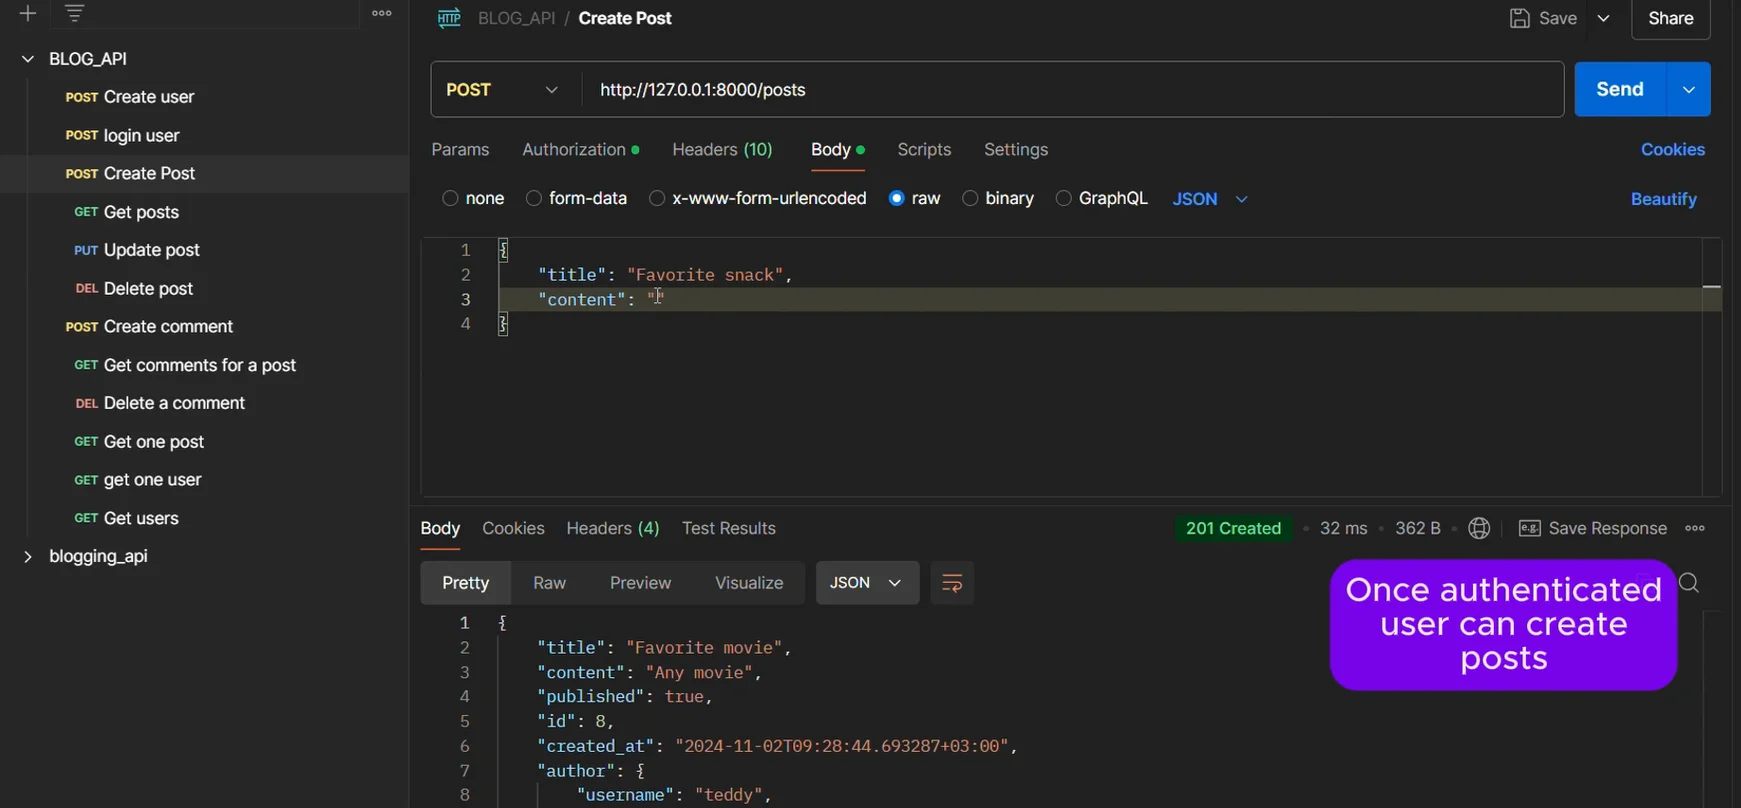Select x-www-form-urlencoded body option
The height and width of the screenshot is (808, 1741).
[x=657, y=198]
